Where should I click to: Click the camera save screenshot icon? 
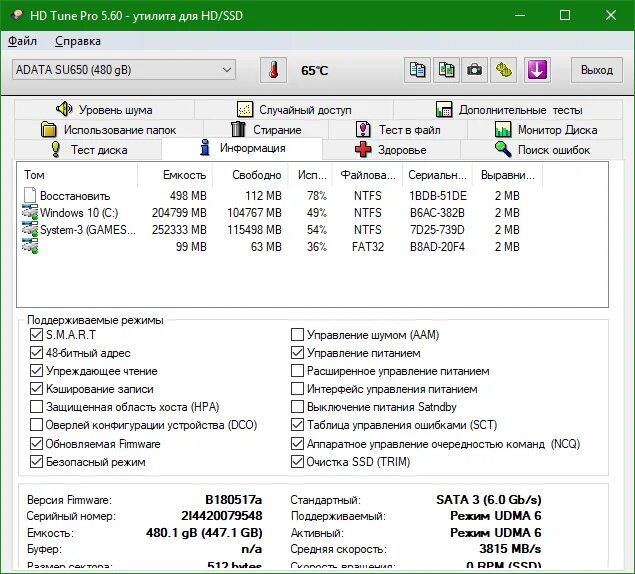(x=474, y=70)
